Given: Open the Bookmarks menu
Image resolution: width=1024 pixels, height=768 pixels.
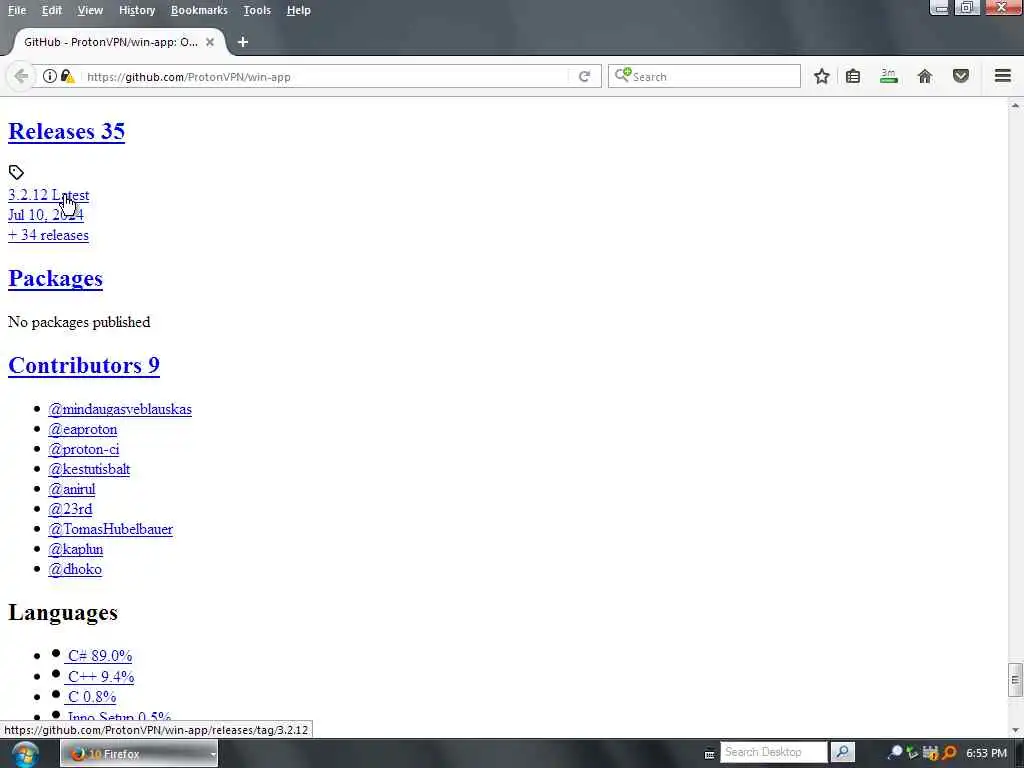Looking at the screenshot, I should [x=199, y=10].
